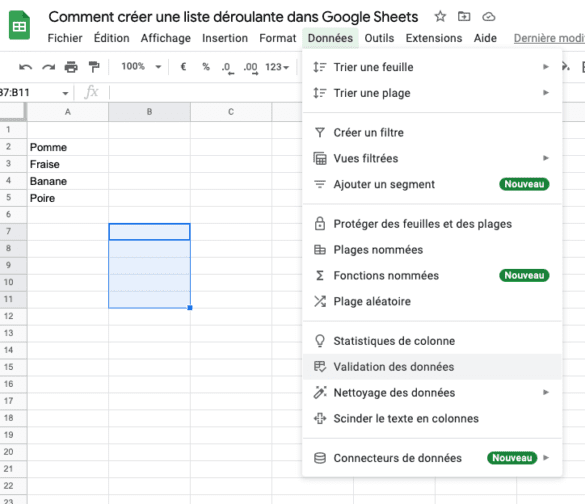The width and height of the screenshot is (585, 504).
Task: Open the Google Sheets home icon
Action: pos(19,25)
